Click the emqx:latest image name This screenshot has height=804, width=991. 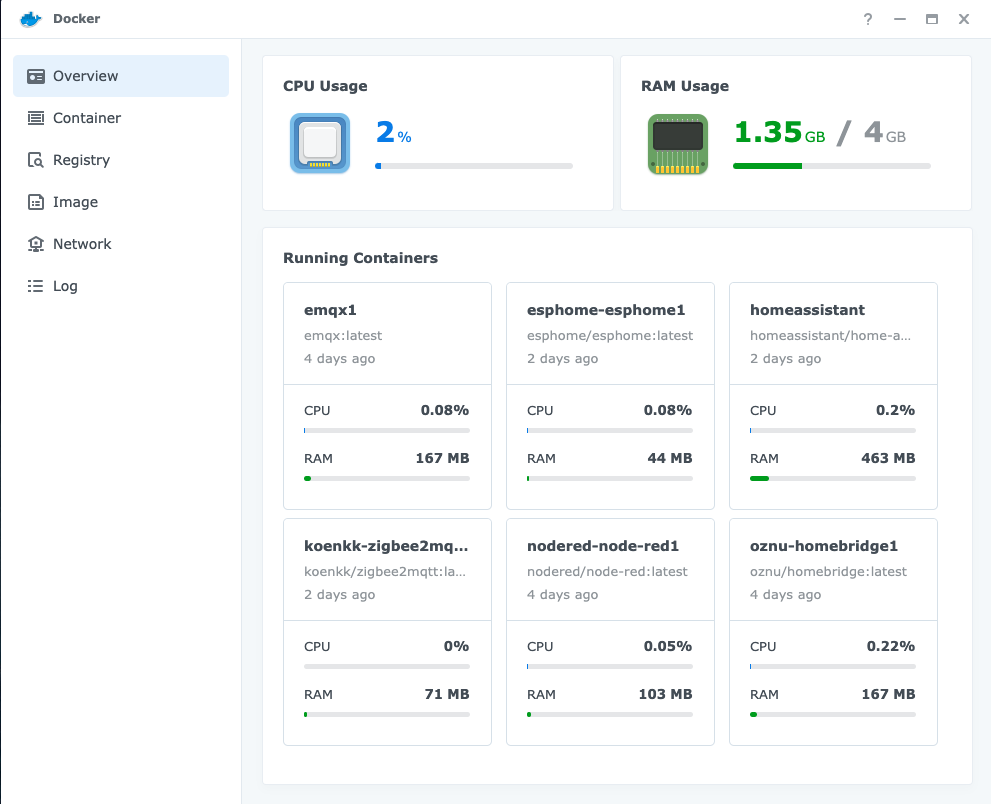click(x=343, y=336)
